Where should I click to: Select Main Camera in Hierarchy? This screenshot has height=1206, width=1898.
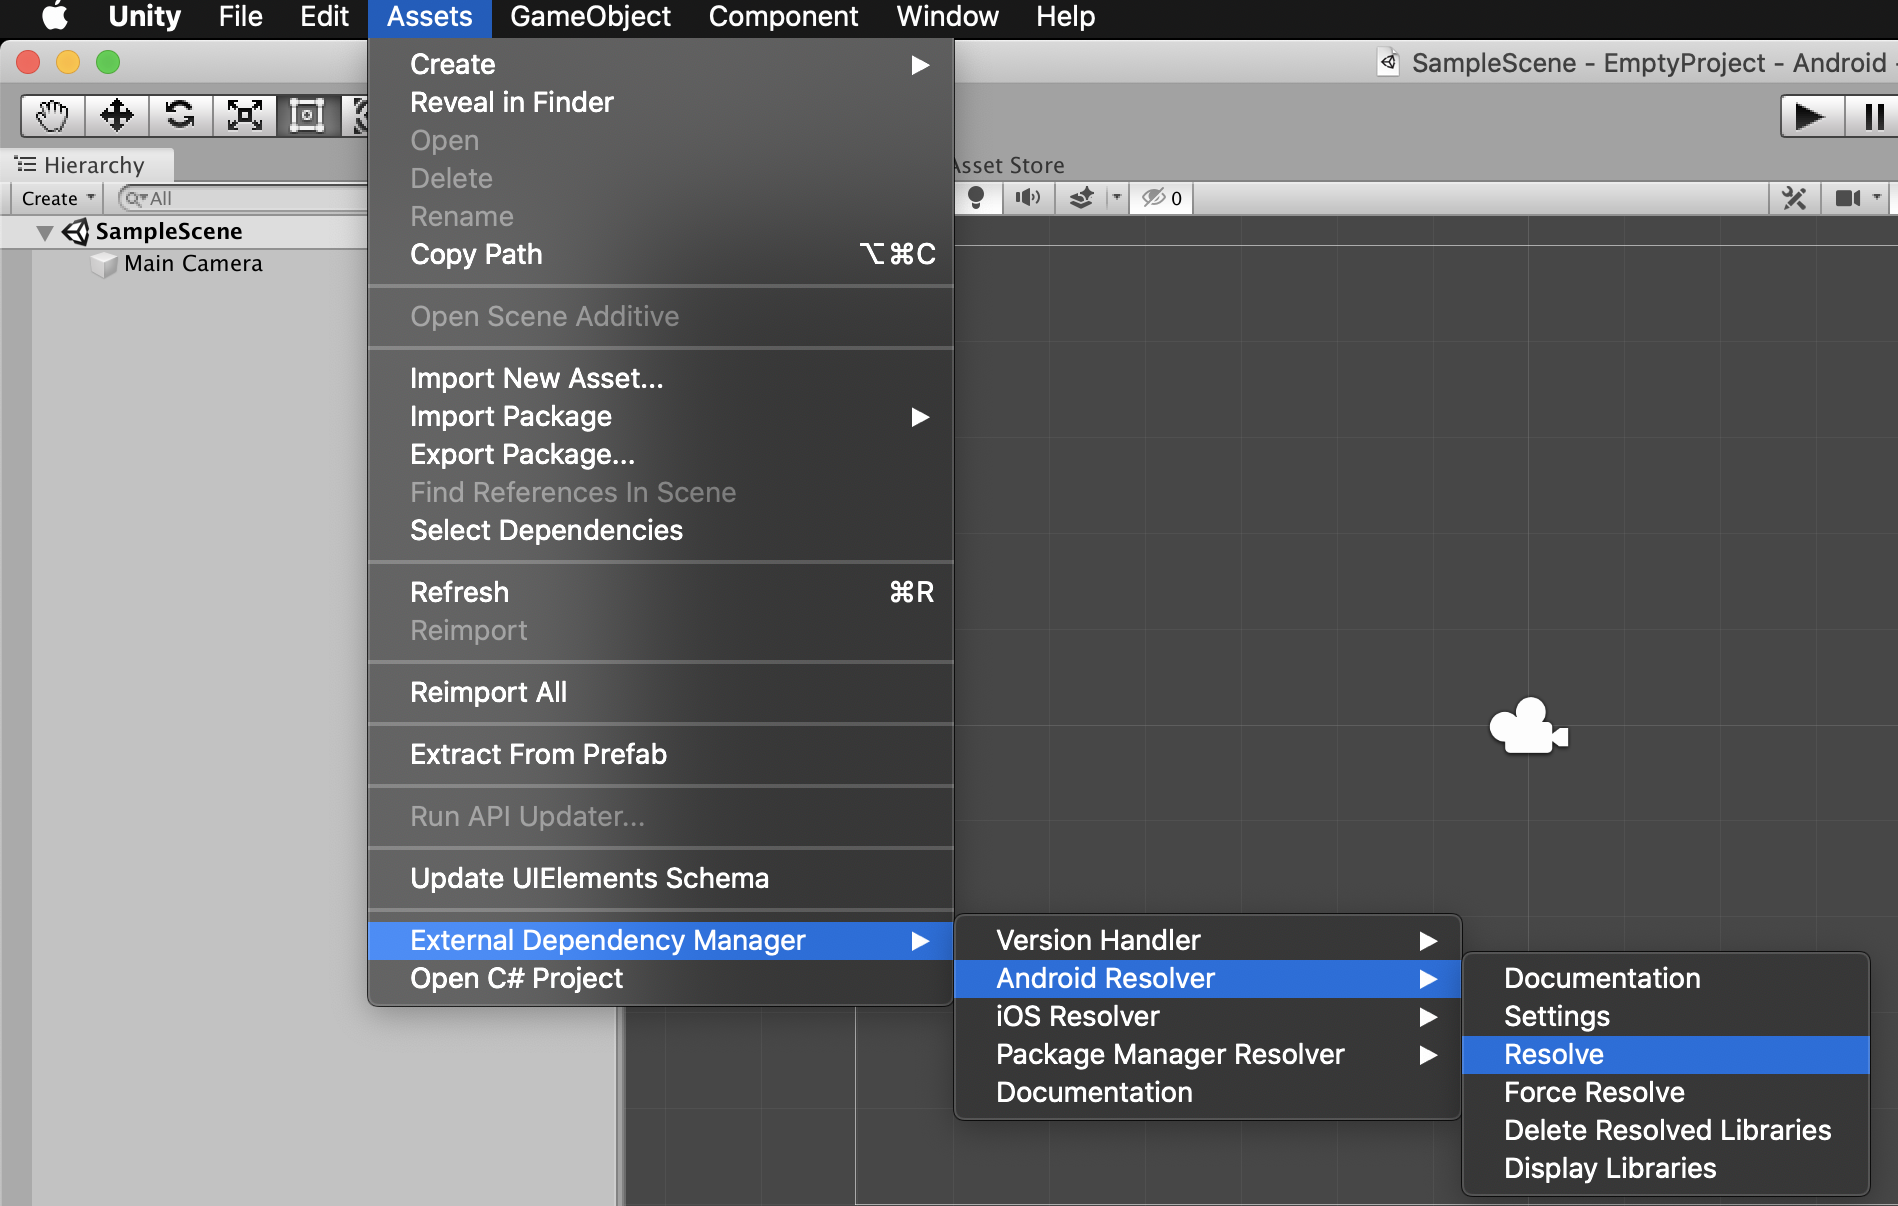point(193,263)
